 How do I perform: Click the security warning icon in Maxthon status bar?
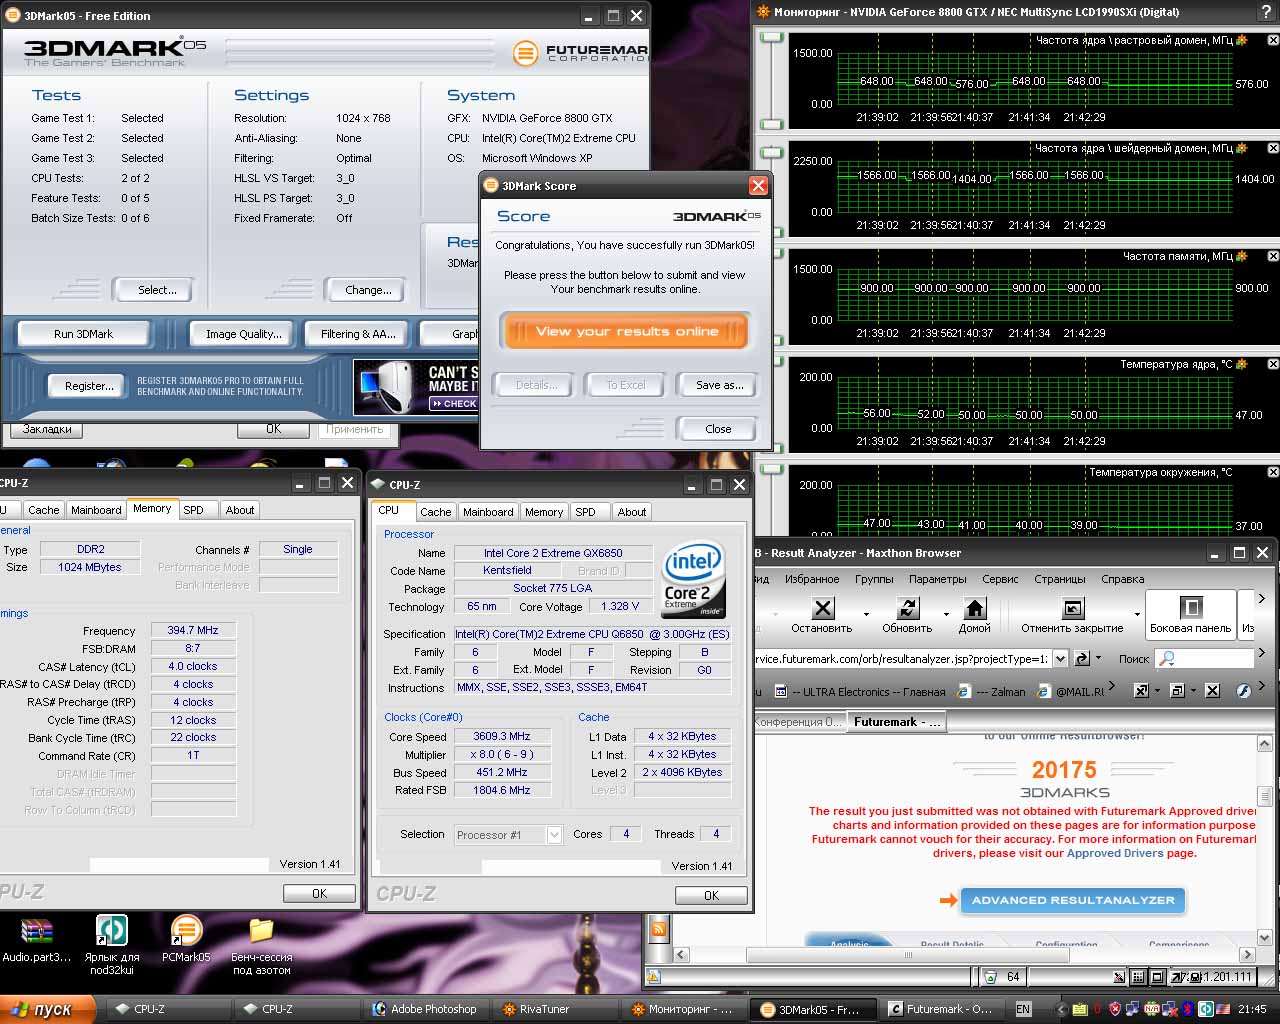[x=654, y=977]
